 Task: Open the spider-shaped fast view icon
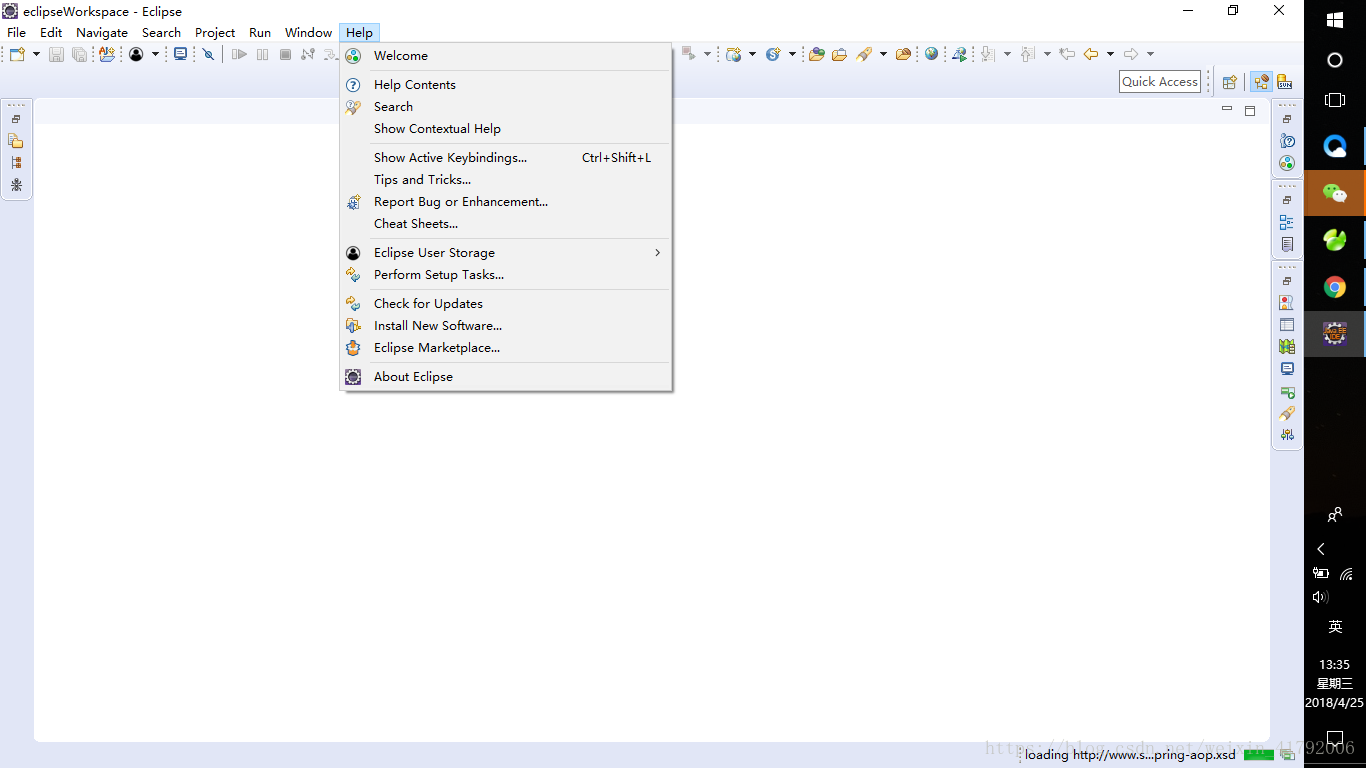(16, 185)
